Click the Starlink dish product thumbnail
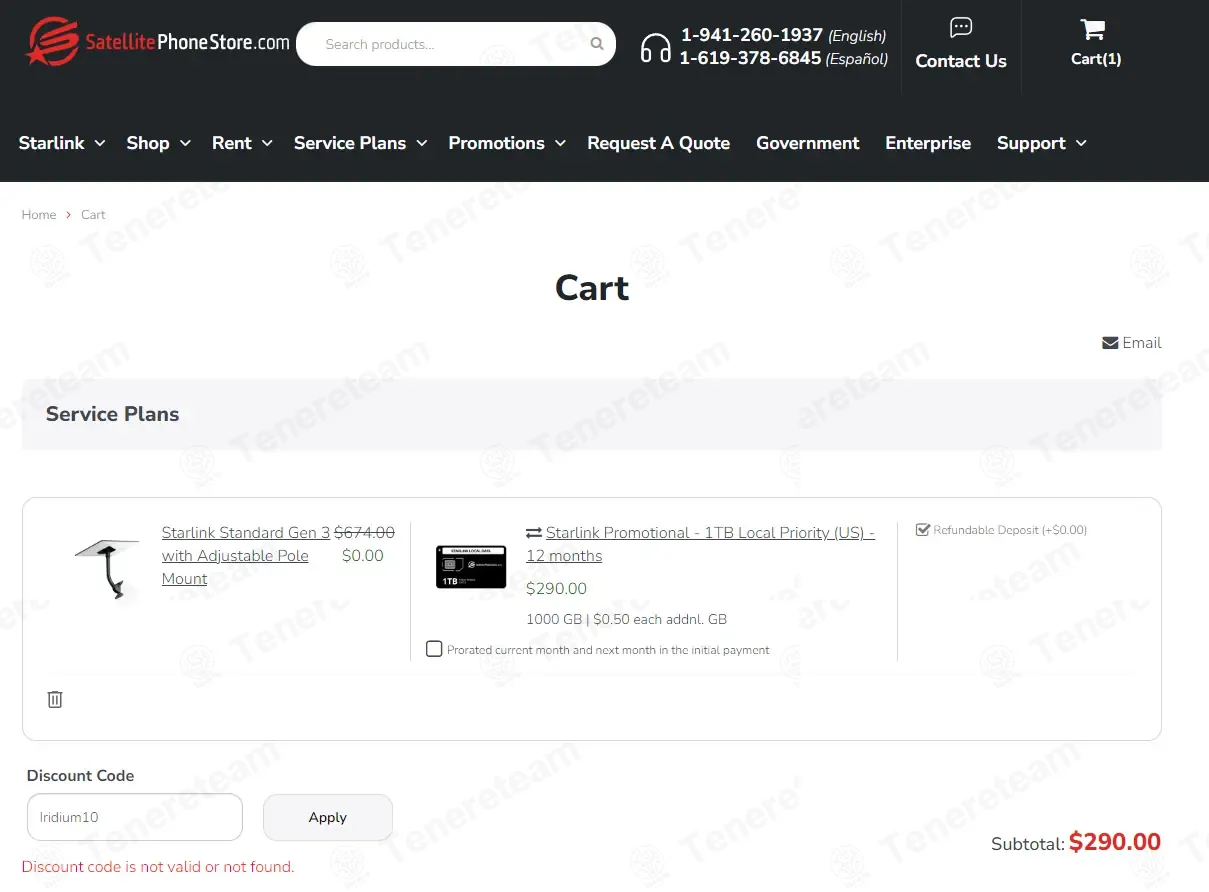Screen dimensions: 1209x892 tap(107, 567)
